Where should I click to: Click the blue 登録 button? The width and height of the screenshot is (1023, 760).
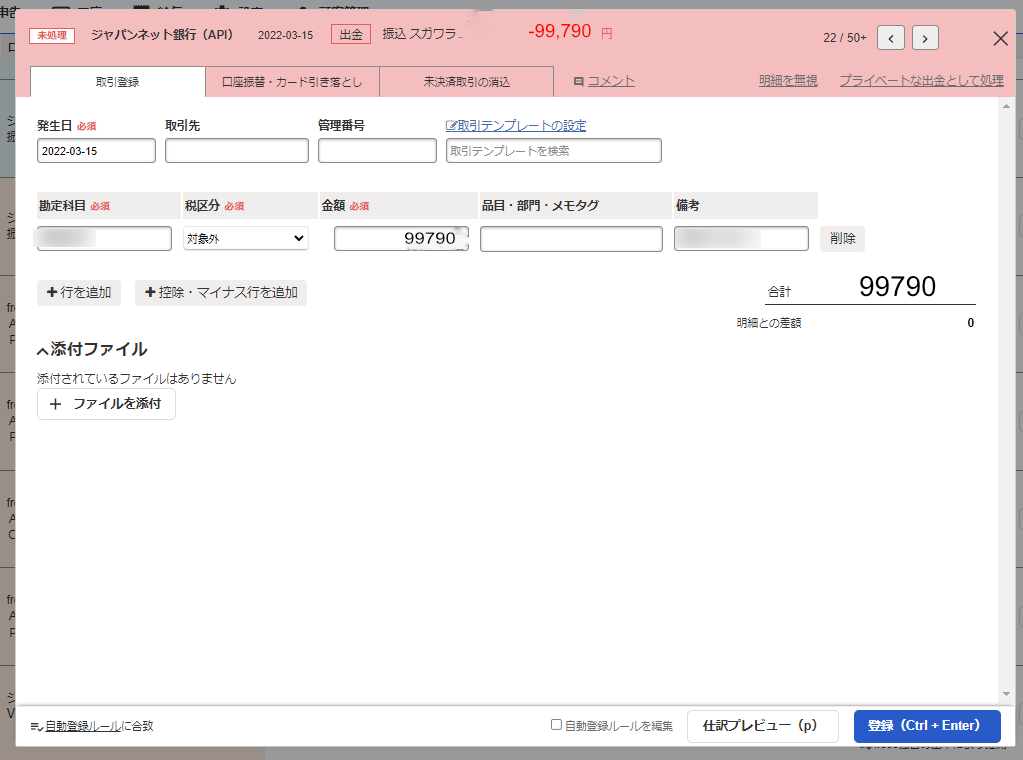926,726
